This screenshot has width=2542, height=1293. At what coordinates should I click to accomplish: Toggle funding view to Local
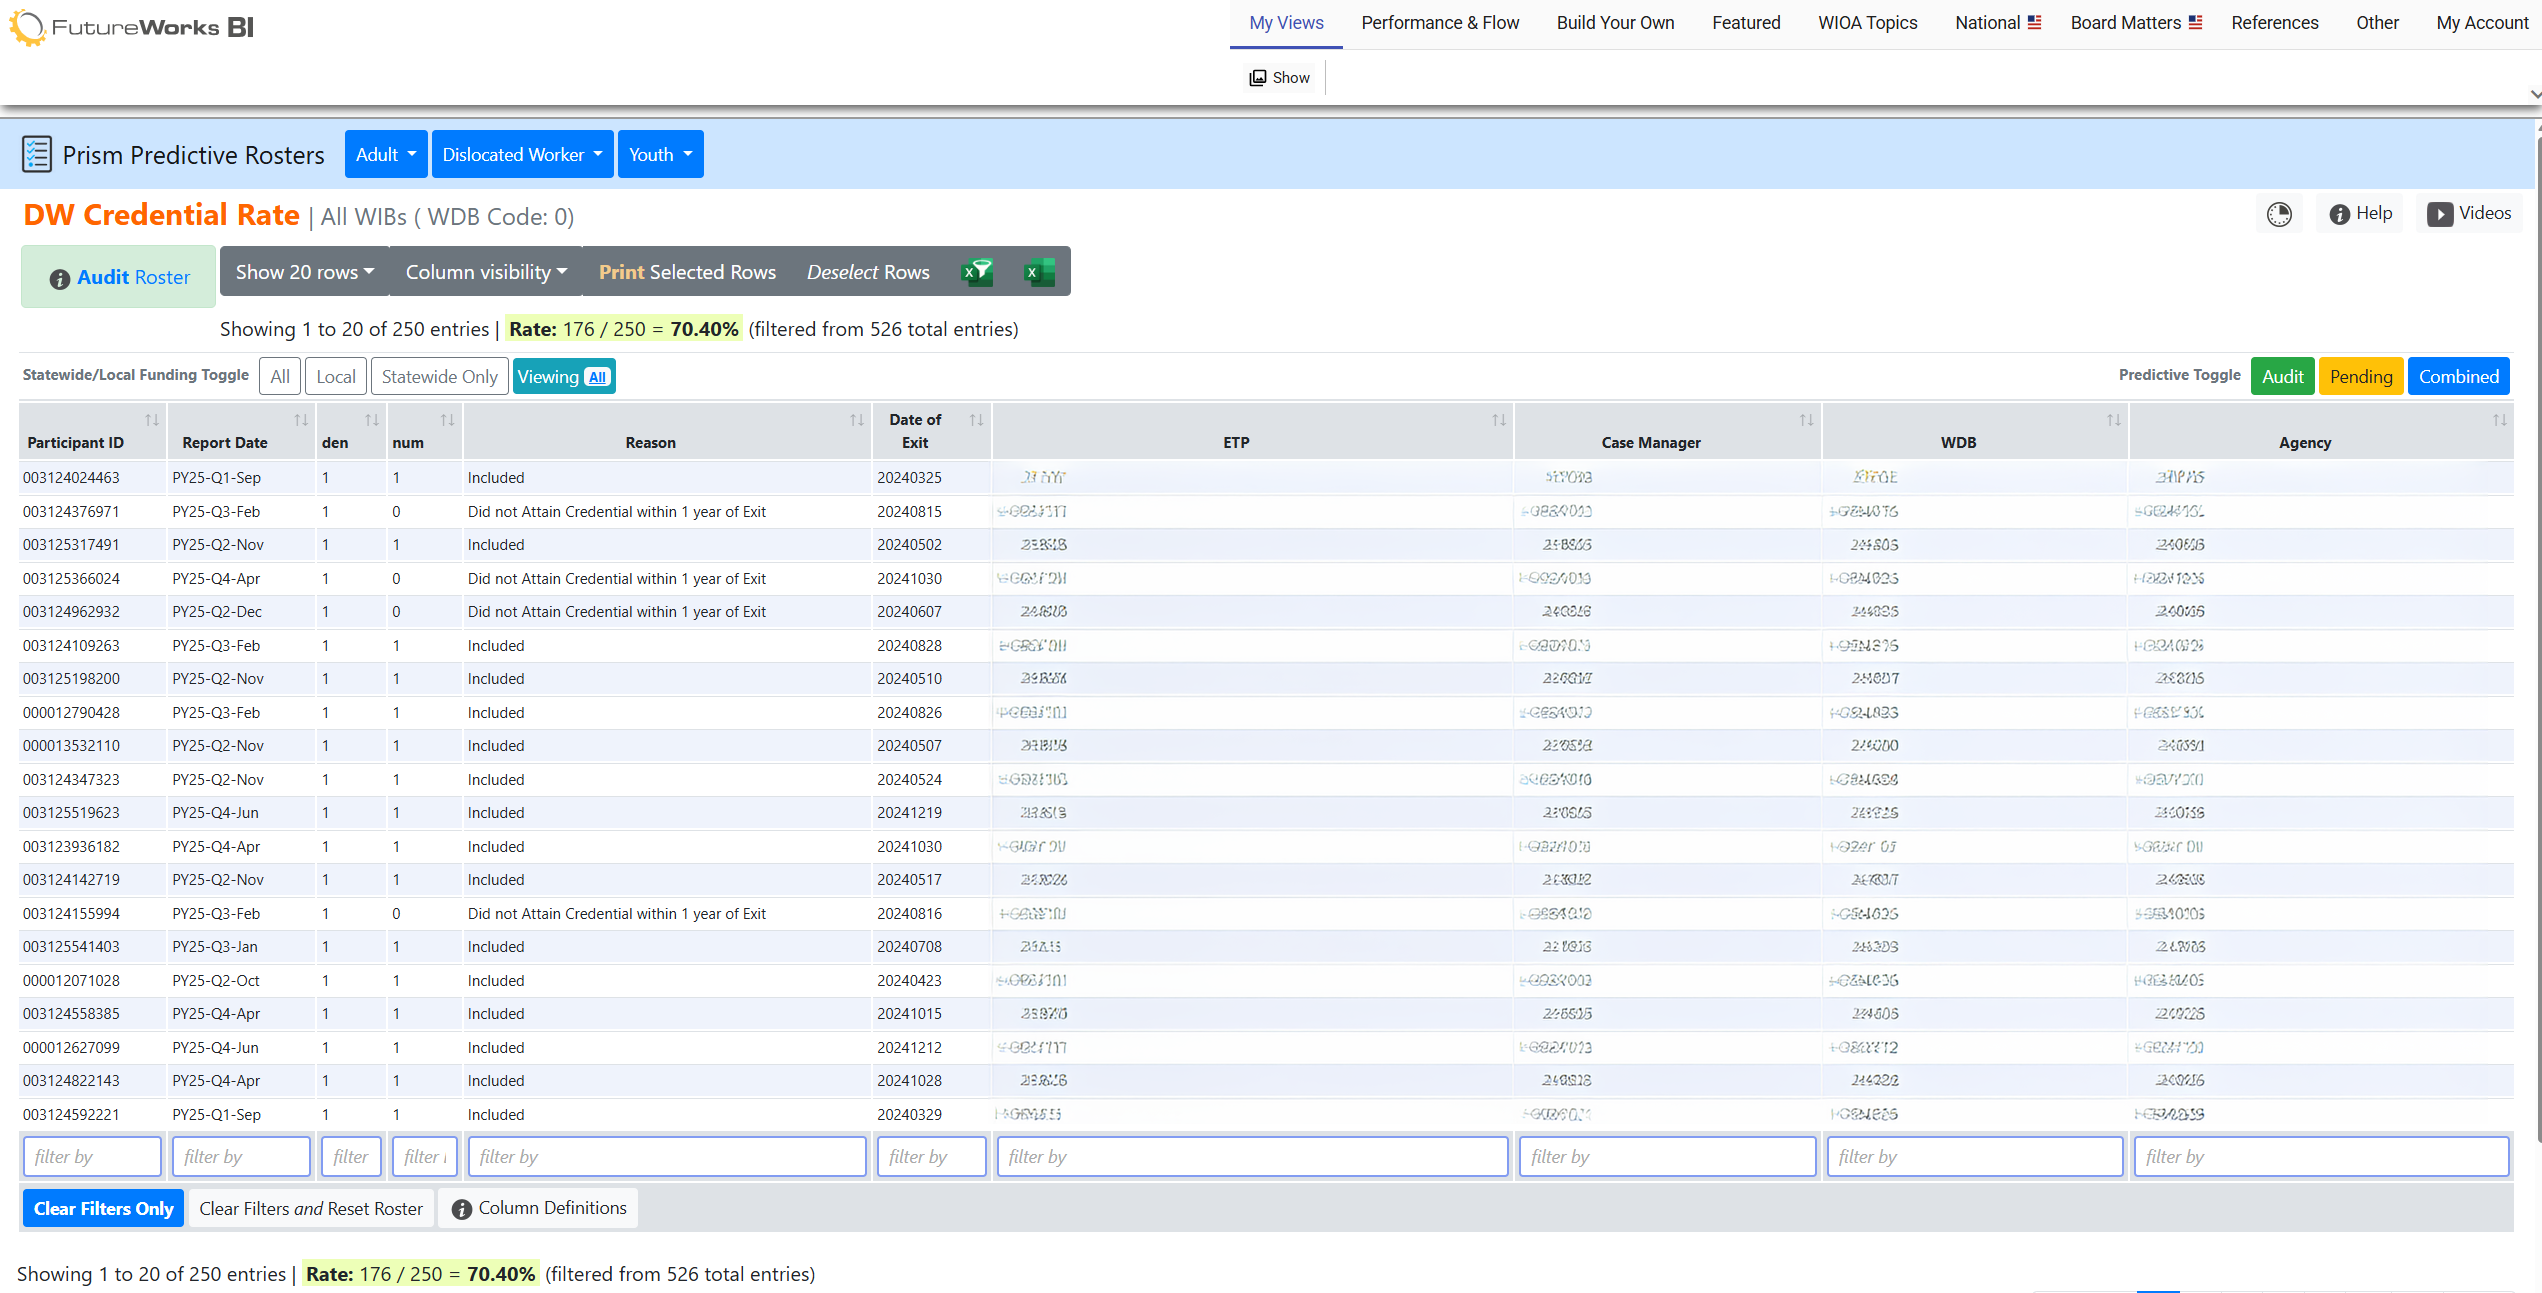pos(336,377)
